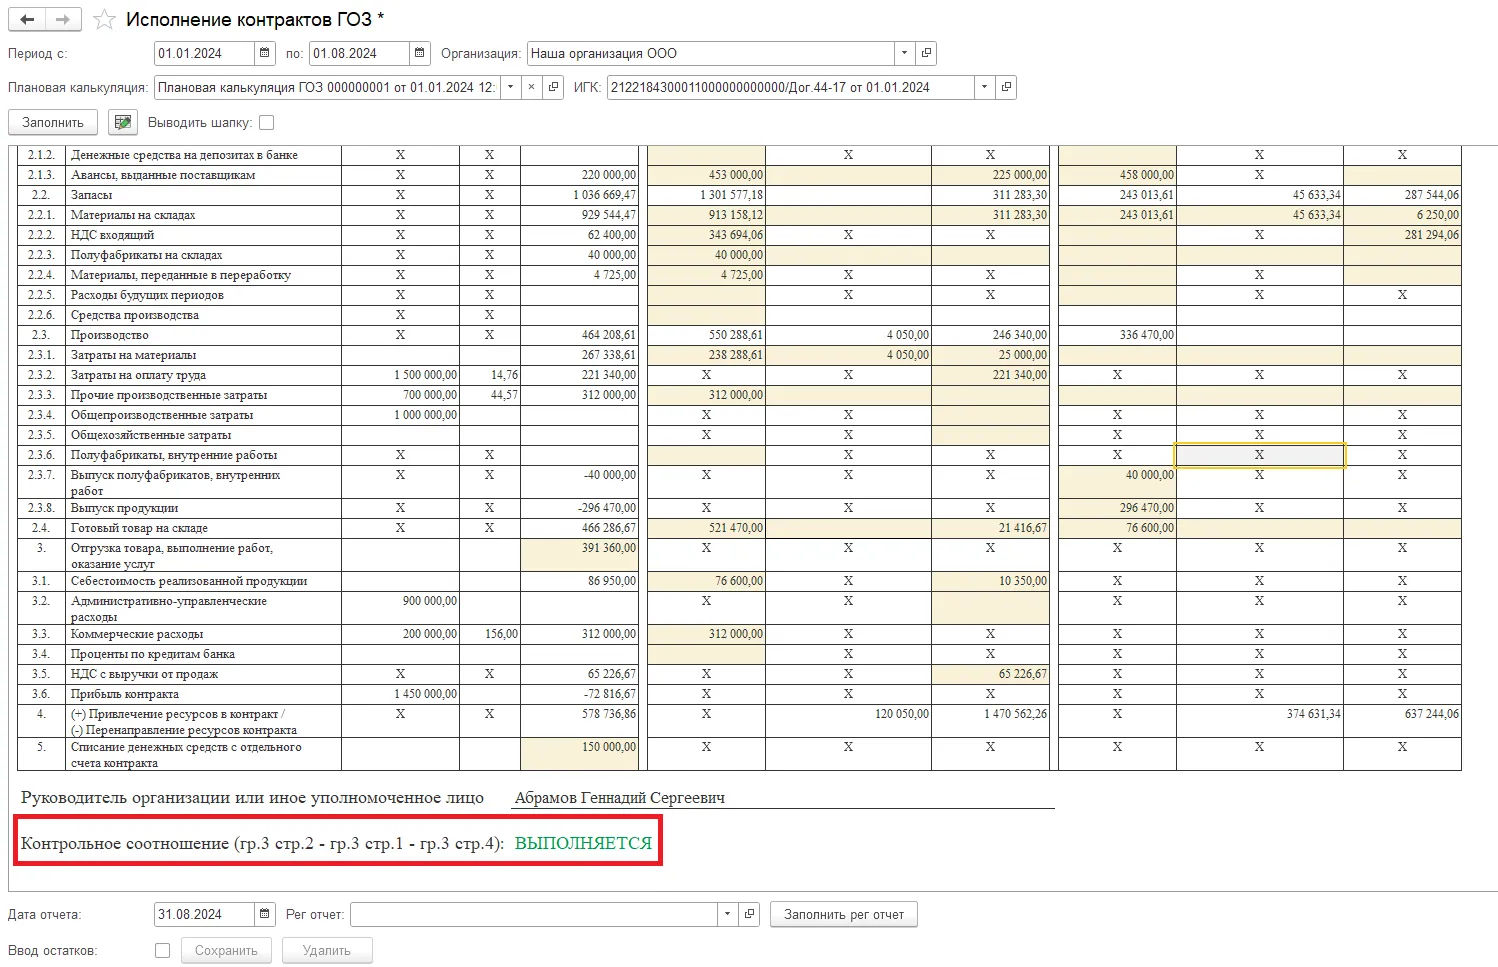1498x967 pixels.
Task: Open the planned calculation record icon
Action: 553,88
